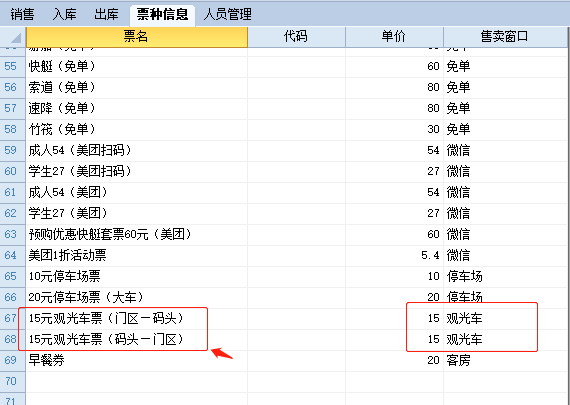Viewport: 570px width, 405px height.
Task: Select the 售卖窗口 column header
Action: 505,37
